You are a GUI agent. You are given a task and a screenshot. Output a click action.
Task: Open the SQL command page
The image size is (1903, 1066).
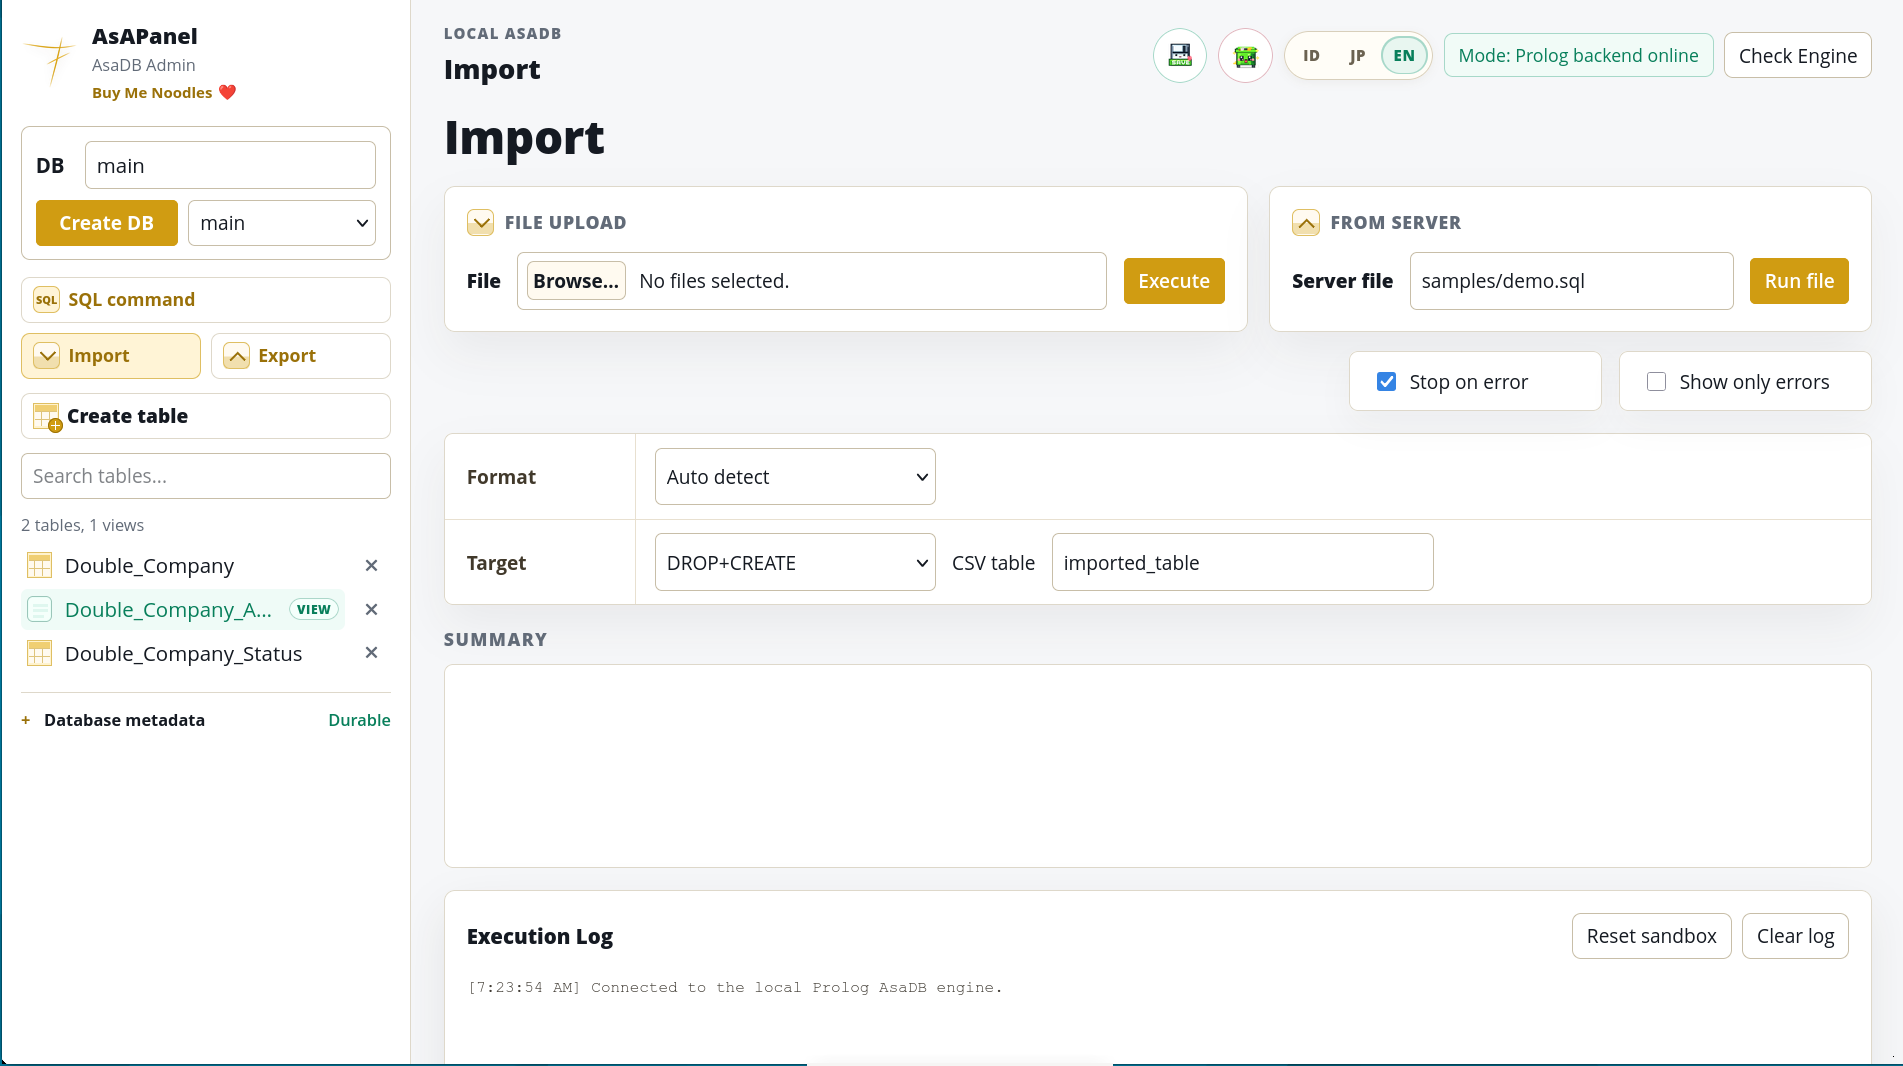click(206, 300)
